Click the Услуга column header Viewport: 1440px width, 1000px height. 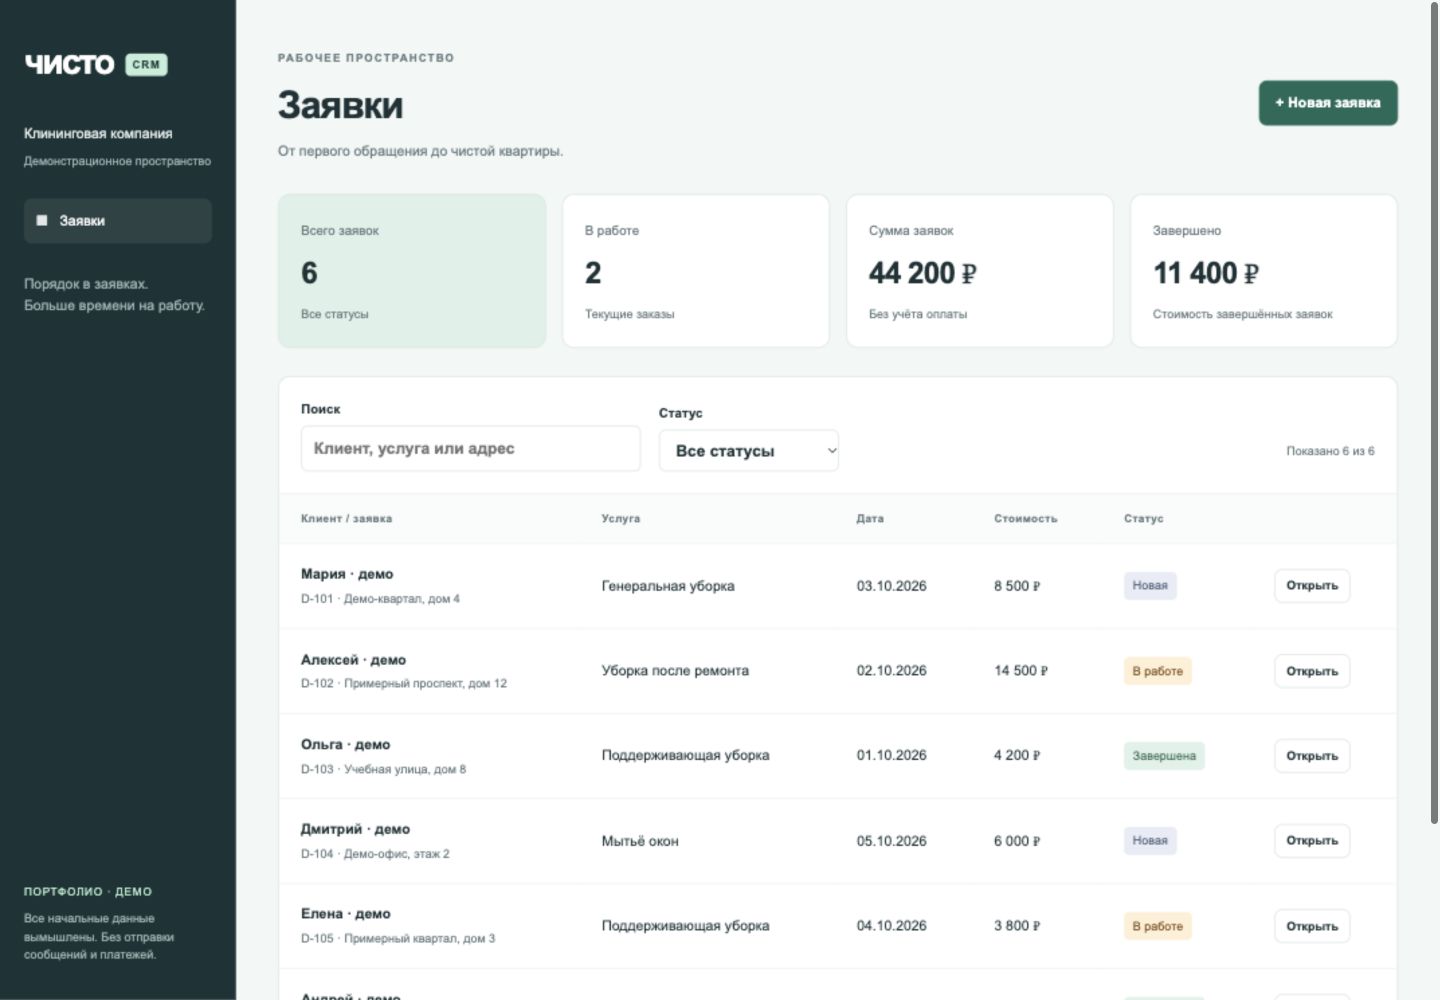click(621, 519)
